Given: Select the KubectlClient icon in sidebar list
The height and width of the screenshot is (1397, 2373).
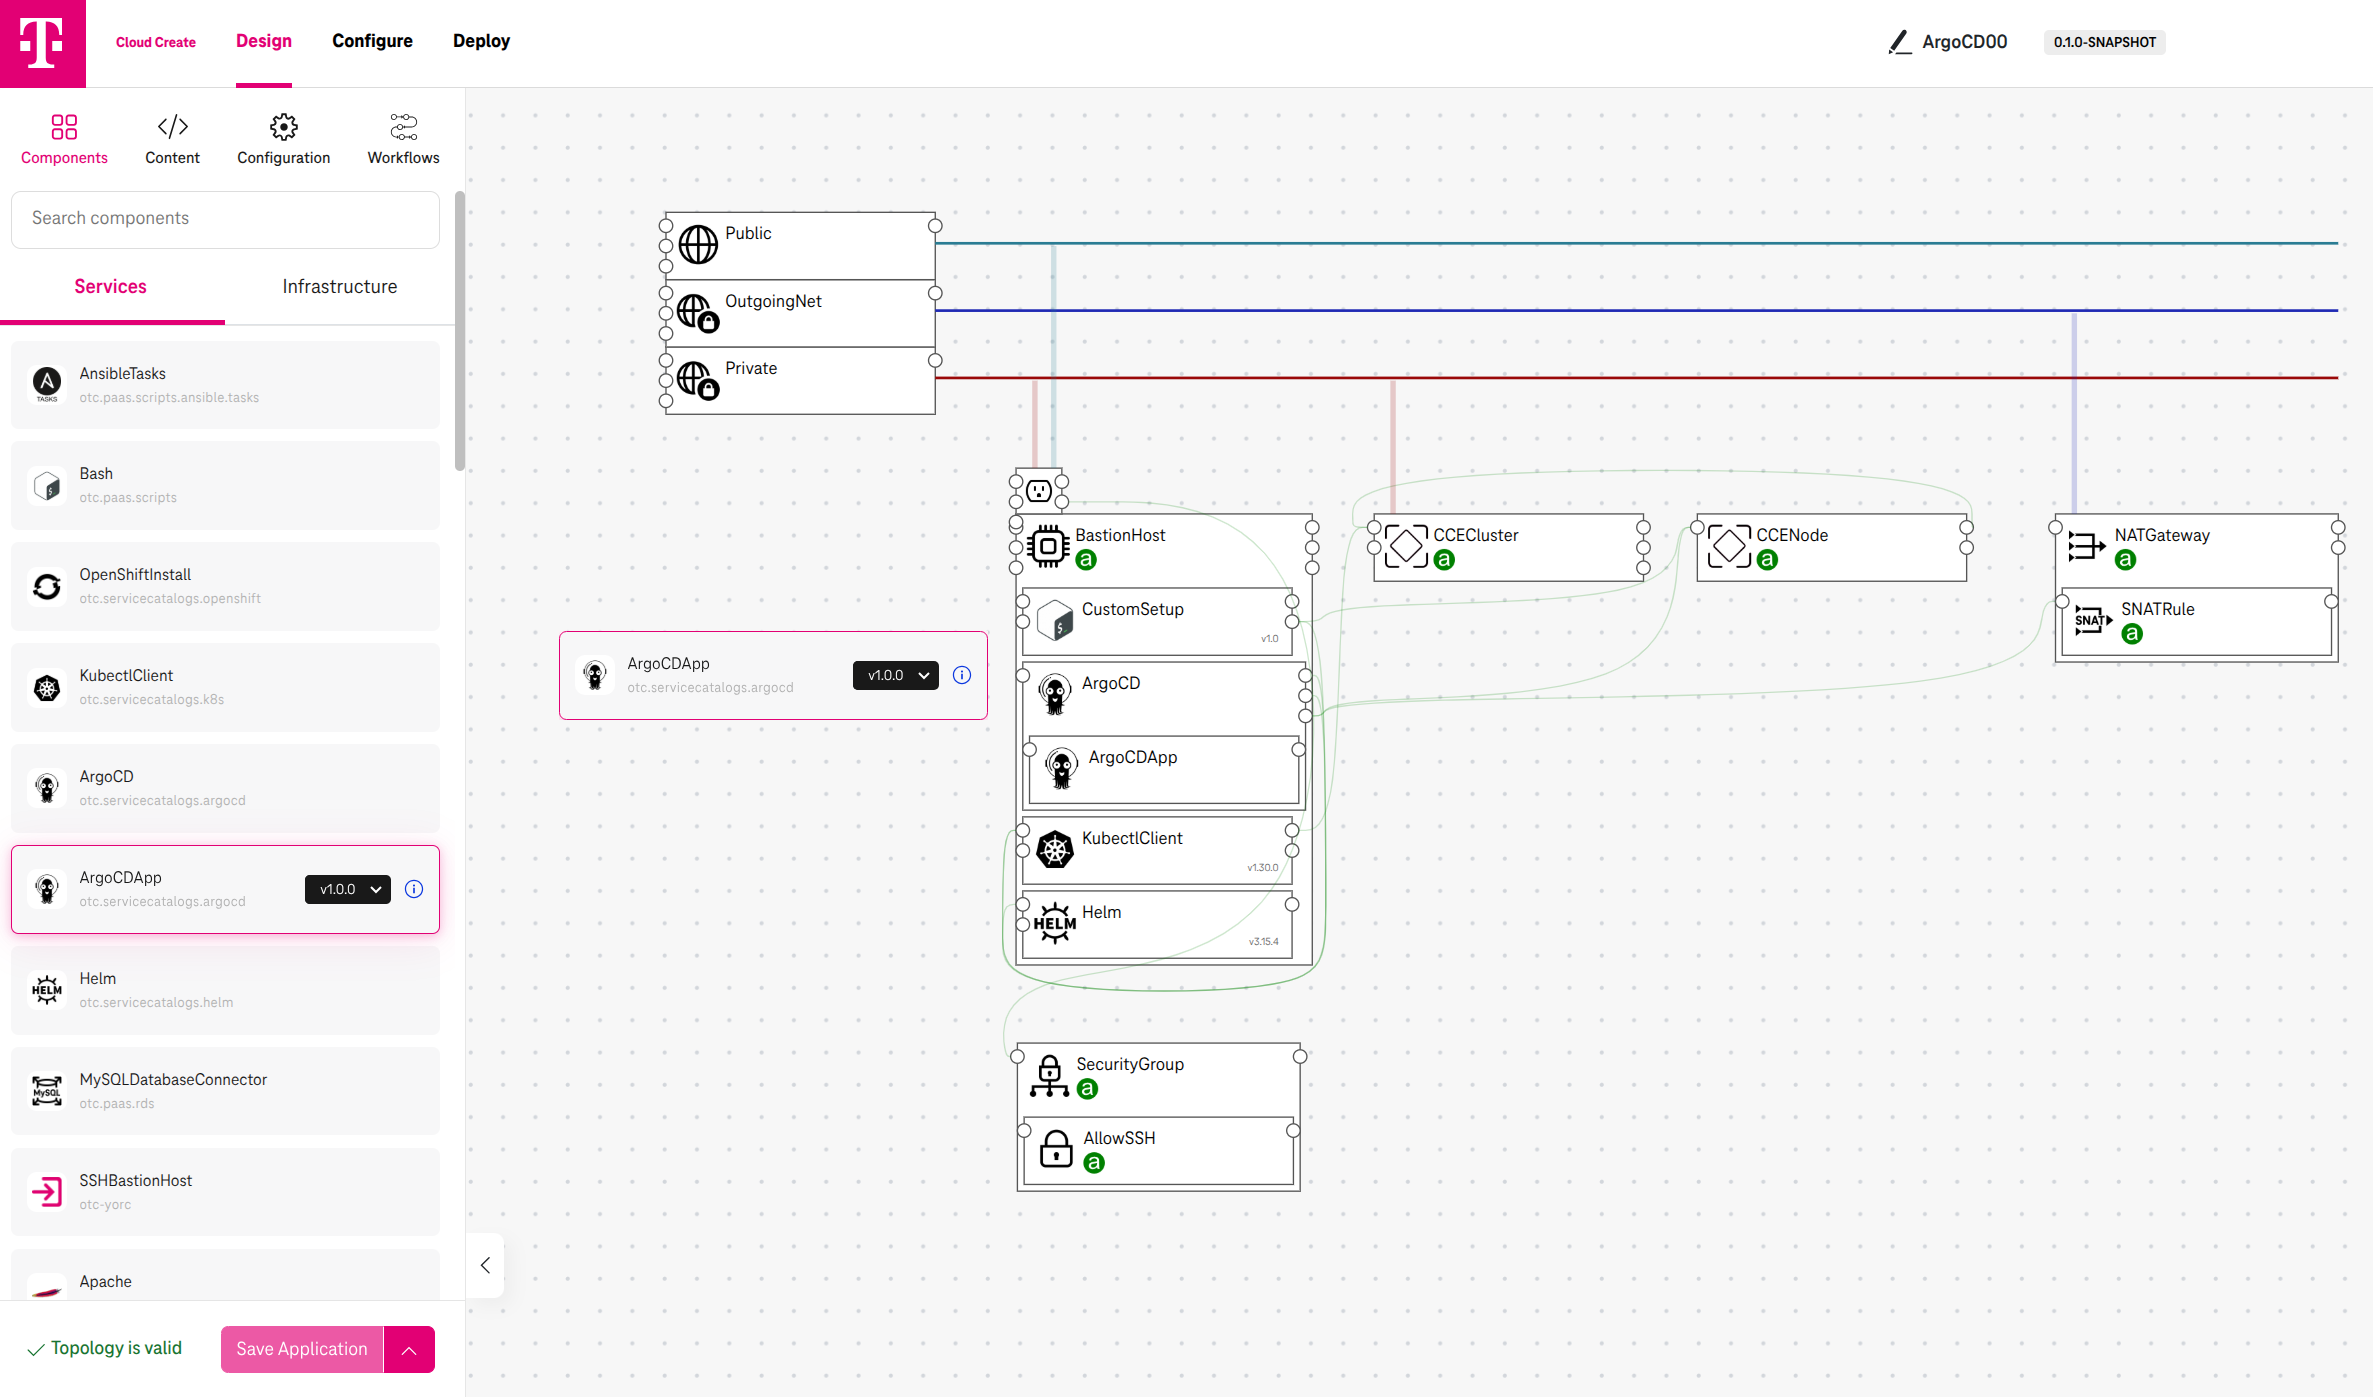Looking at the screenshot, I should [x=47, y=687].
